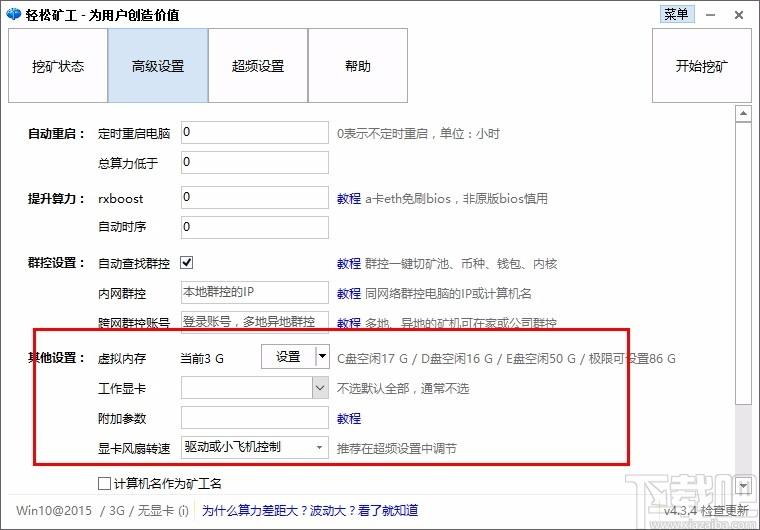Click the 开始挖矿 button

pos(701,65)
